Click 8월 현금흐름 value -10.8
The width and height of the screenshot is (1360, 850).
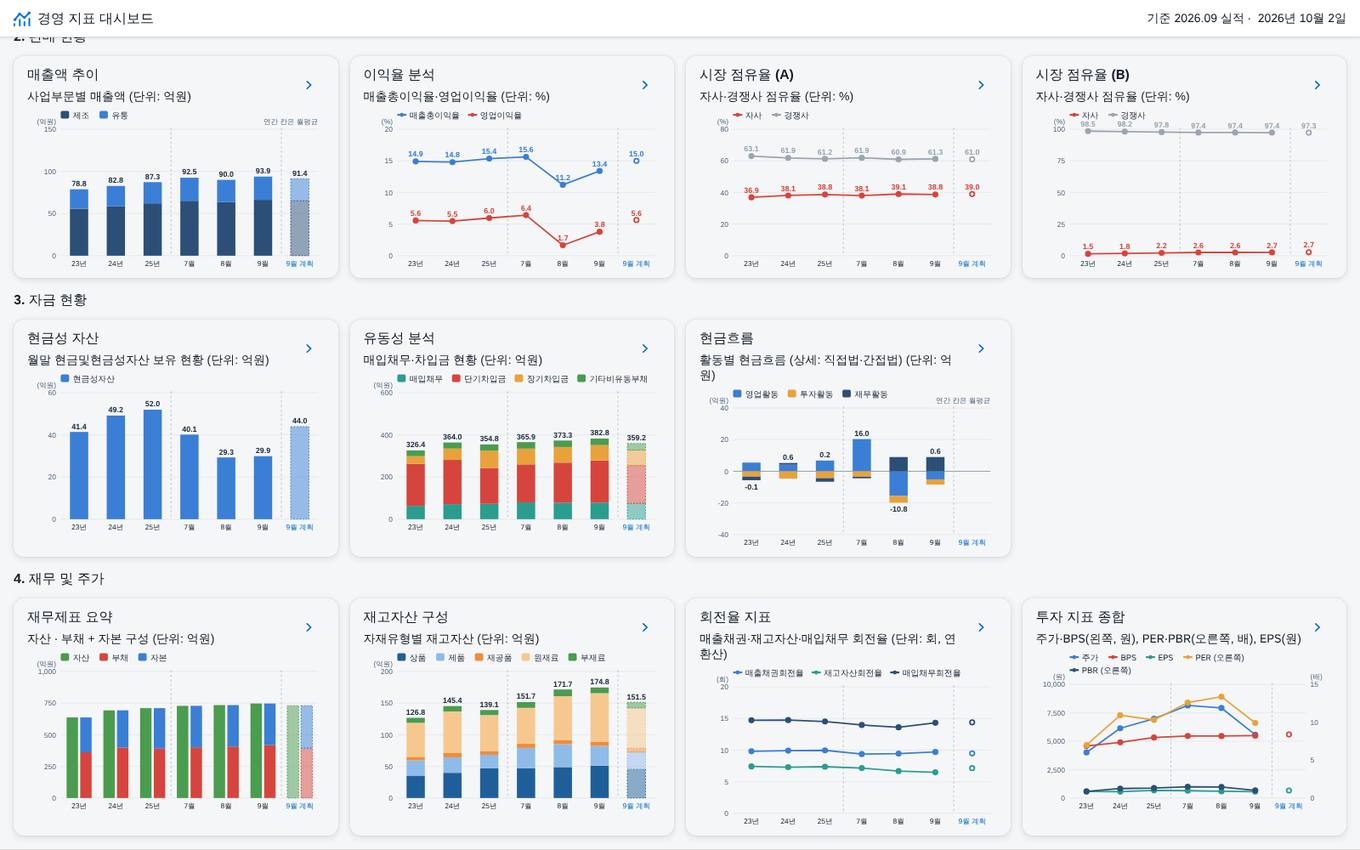899,509
